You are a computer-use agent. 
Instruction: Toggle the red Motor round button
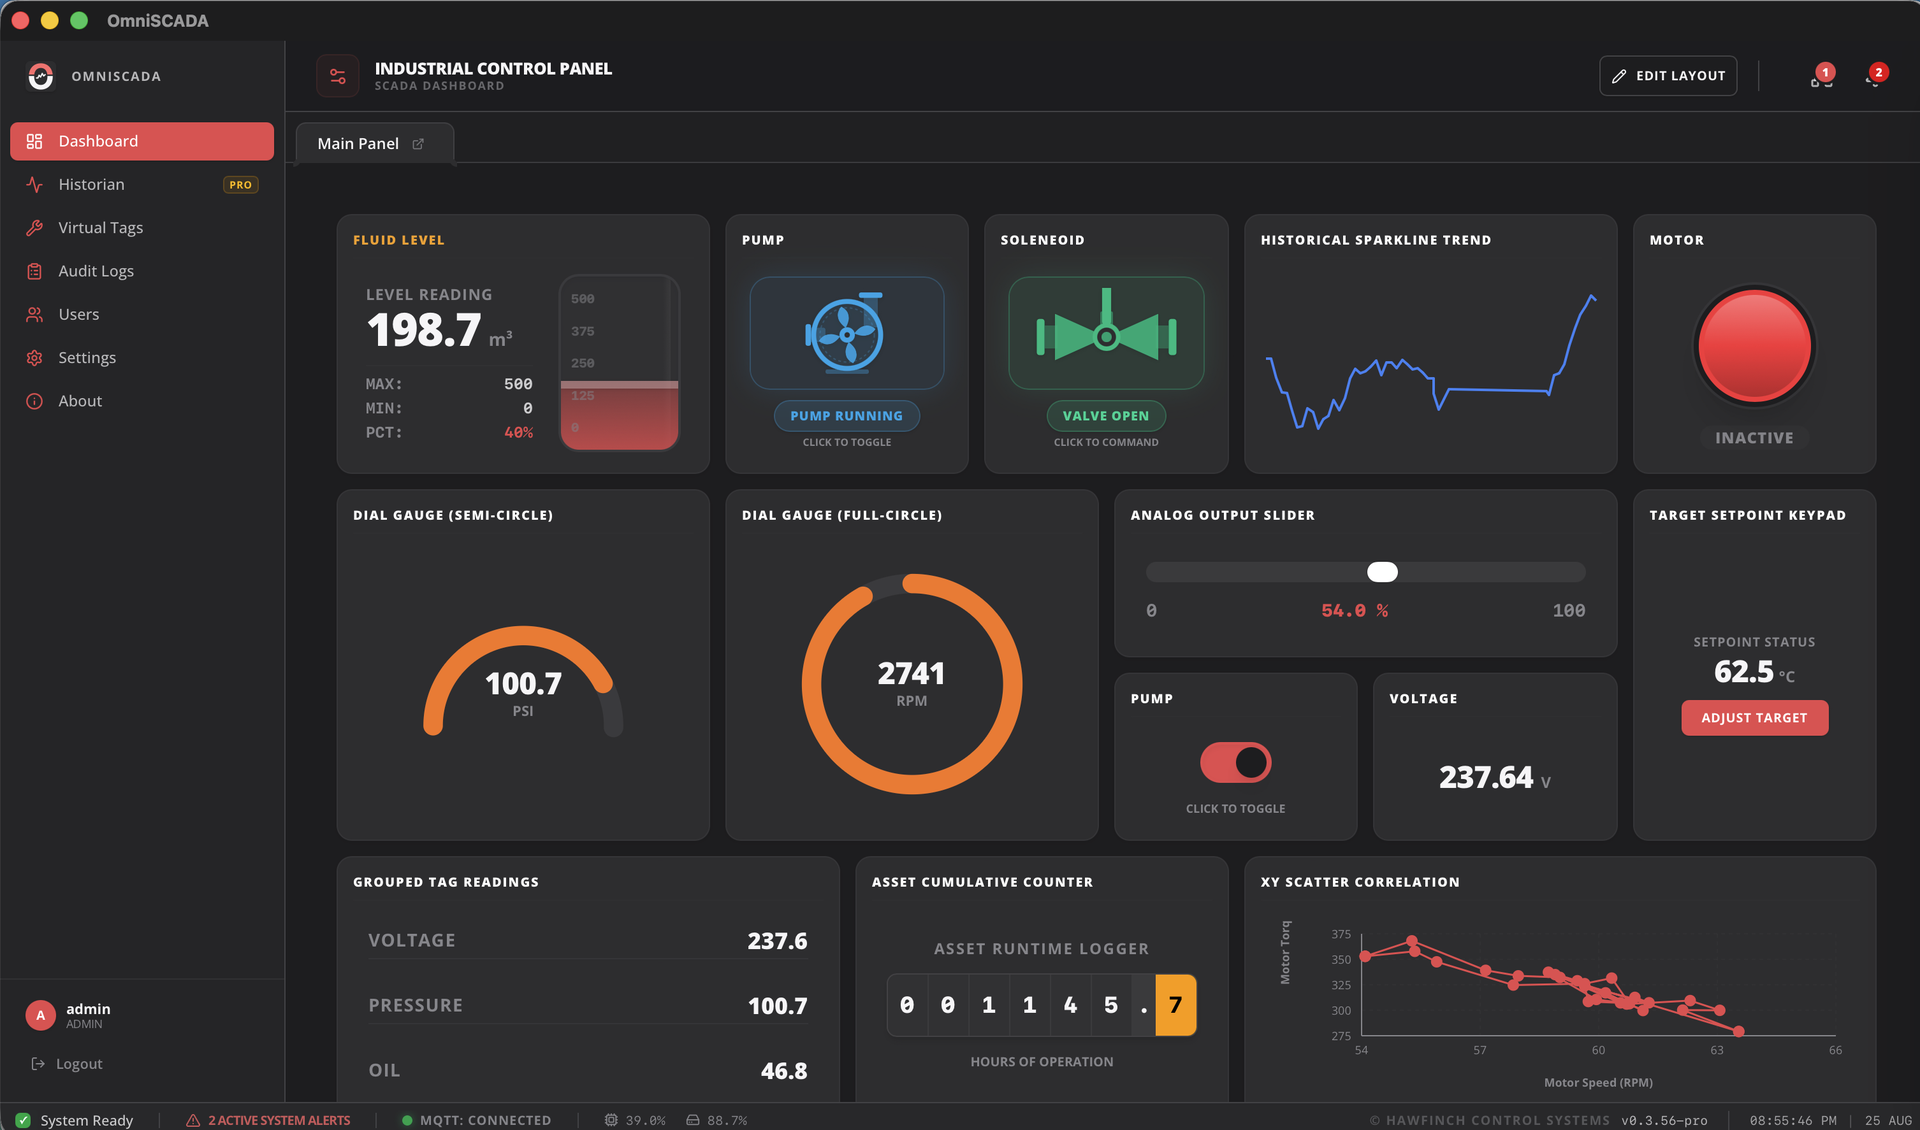coord(1754,346)
